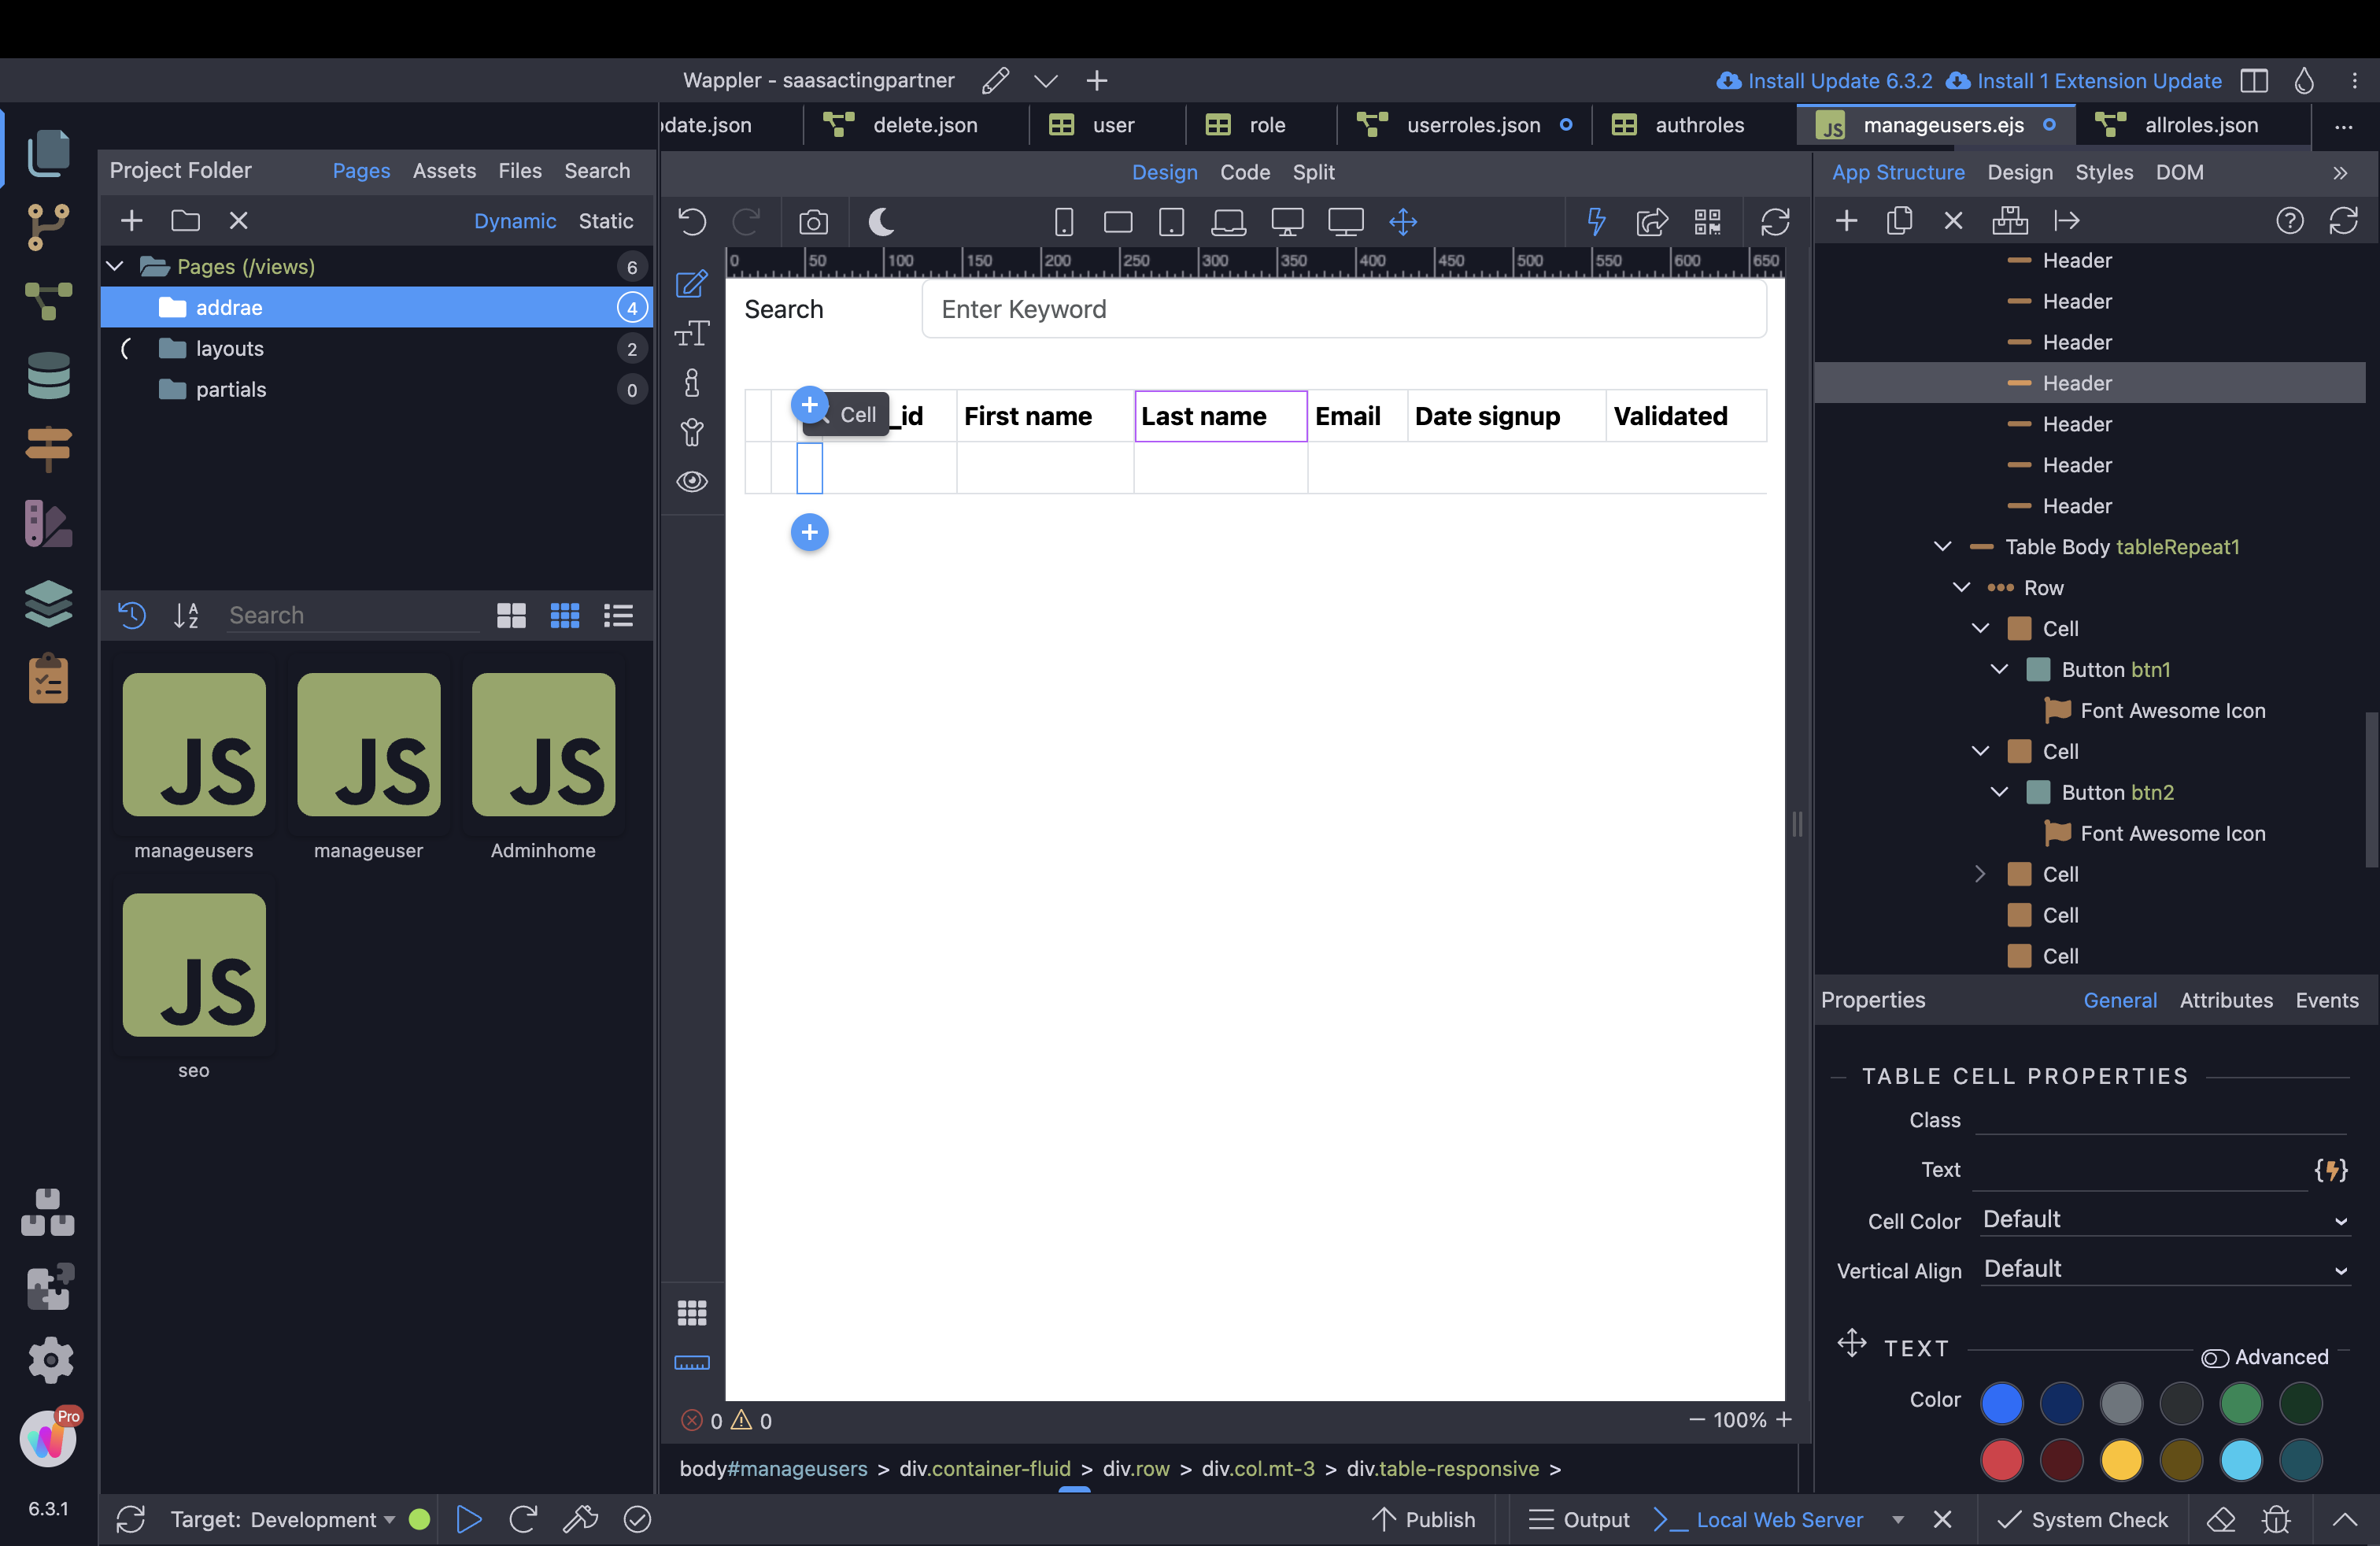
Task: Open the Vertical Align dropdown
Action: (2164, 1270)
